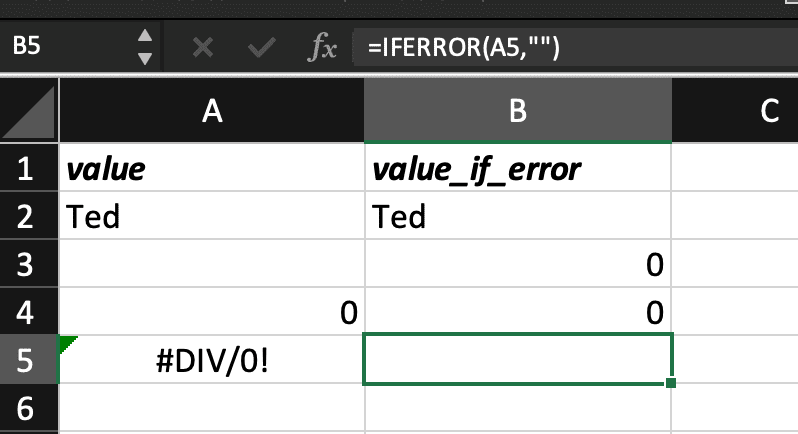The image size is (798, 434).
Task: Select row 3 header
Action: pos(28,264)
